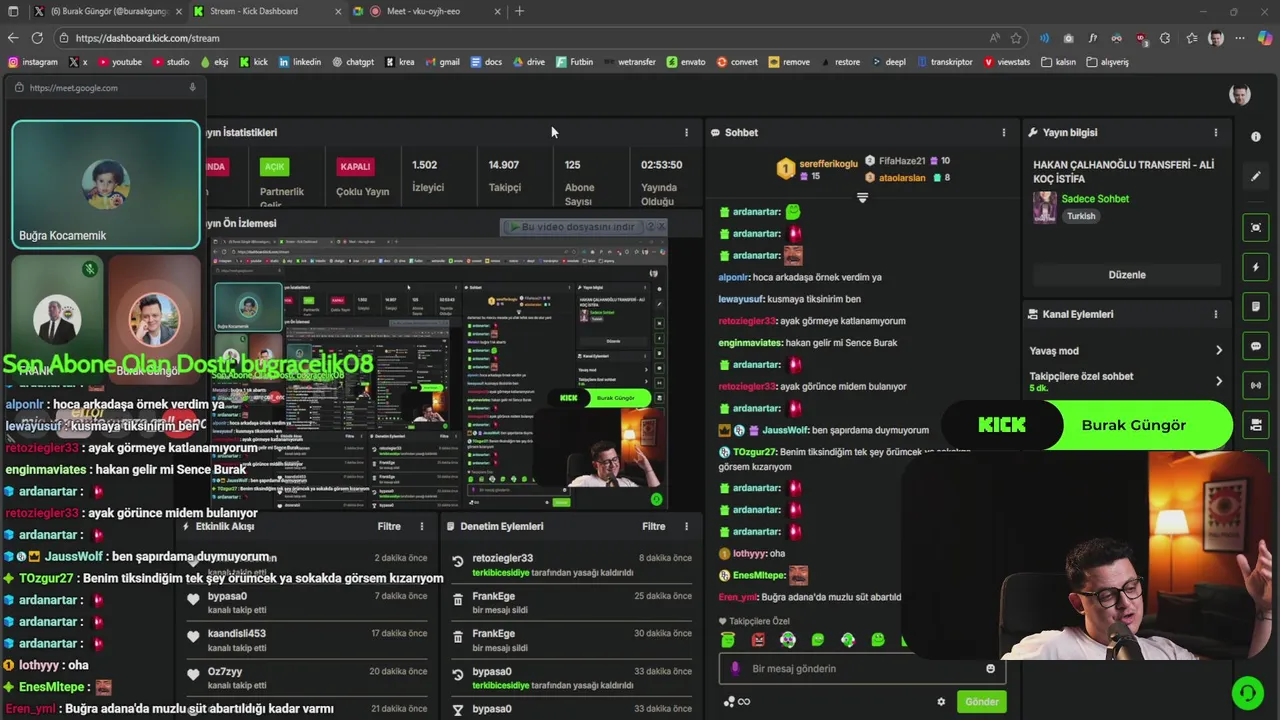Image resolution: width=1280 pixels, height=720 pixels.
Task: Click the pencil edit icon in sidebar
Action: pyautogui.click(x=1256, y=176)
